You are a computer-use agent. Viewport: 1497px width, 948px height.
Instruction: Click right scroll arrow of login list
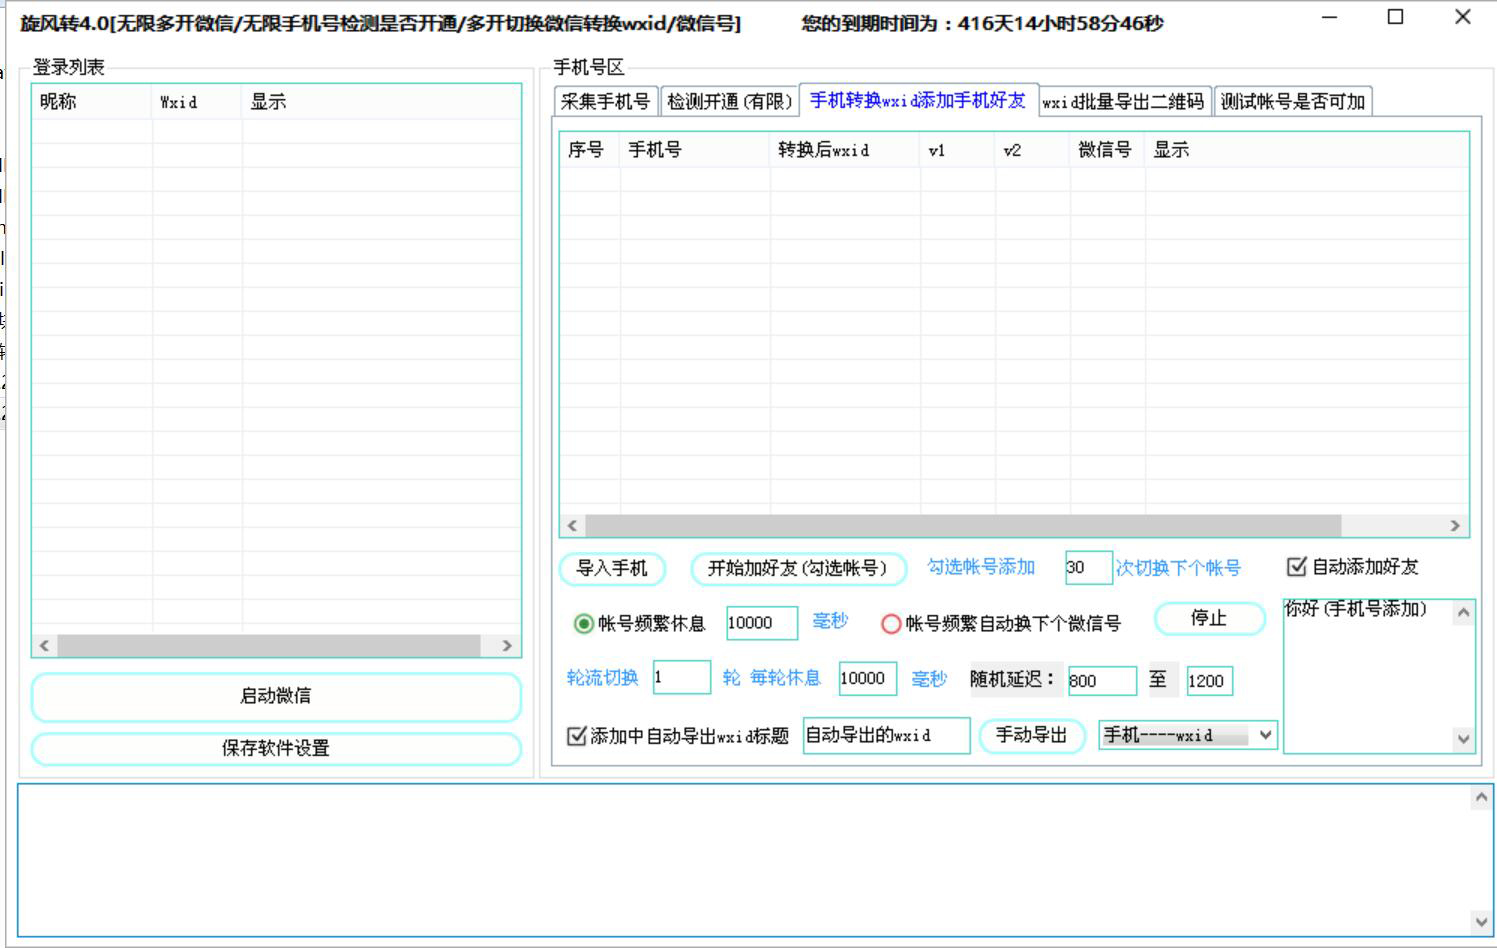click(x=507, y=646)
